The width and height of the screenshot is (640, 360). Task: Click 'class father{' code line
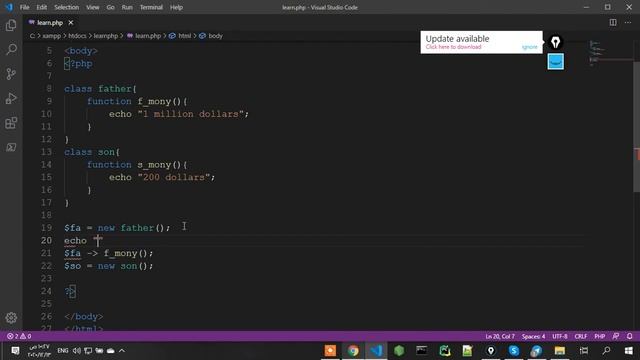coord(100,89)
